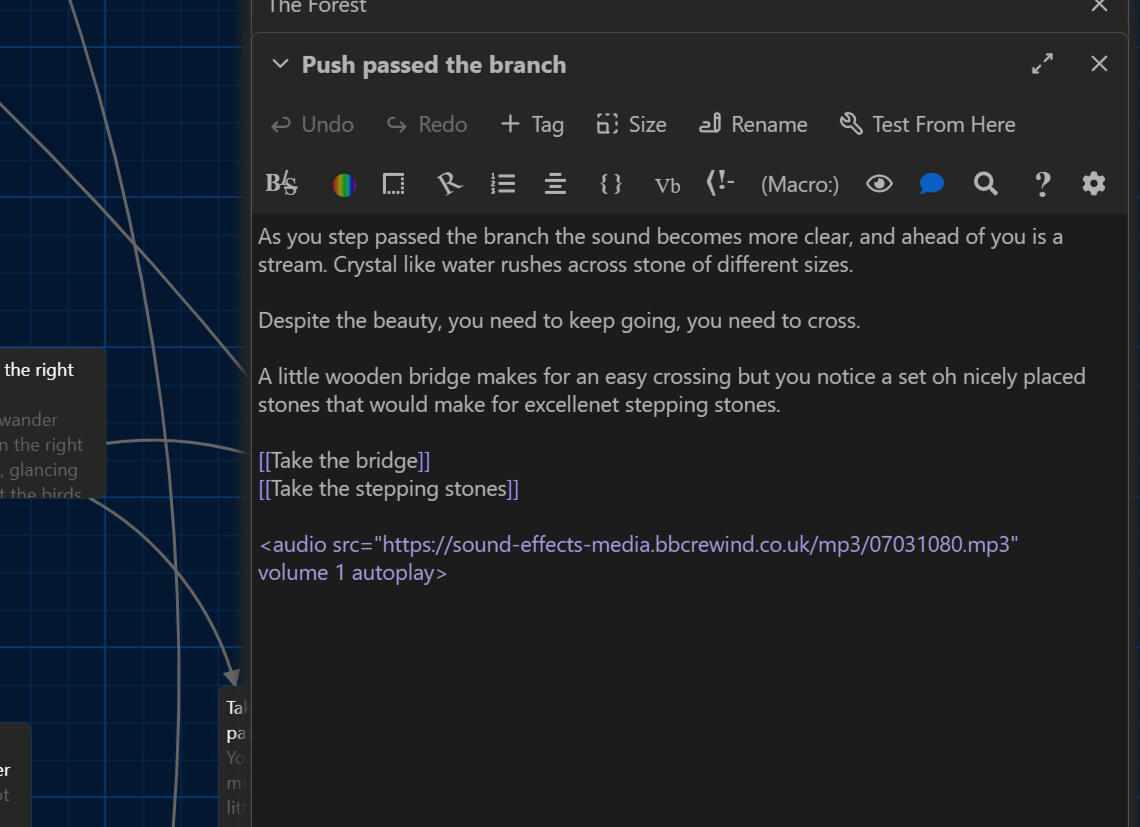
Task: Open the Vb variables tool
Action: [x=667, y=185]
